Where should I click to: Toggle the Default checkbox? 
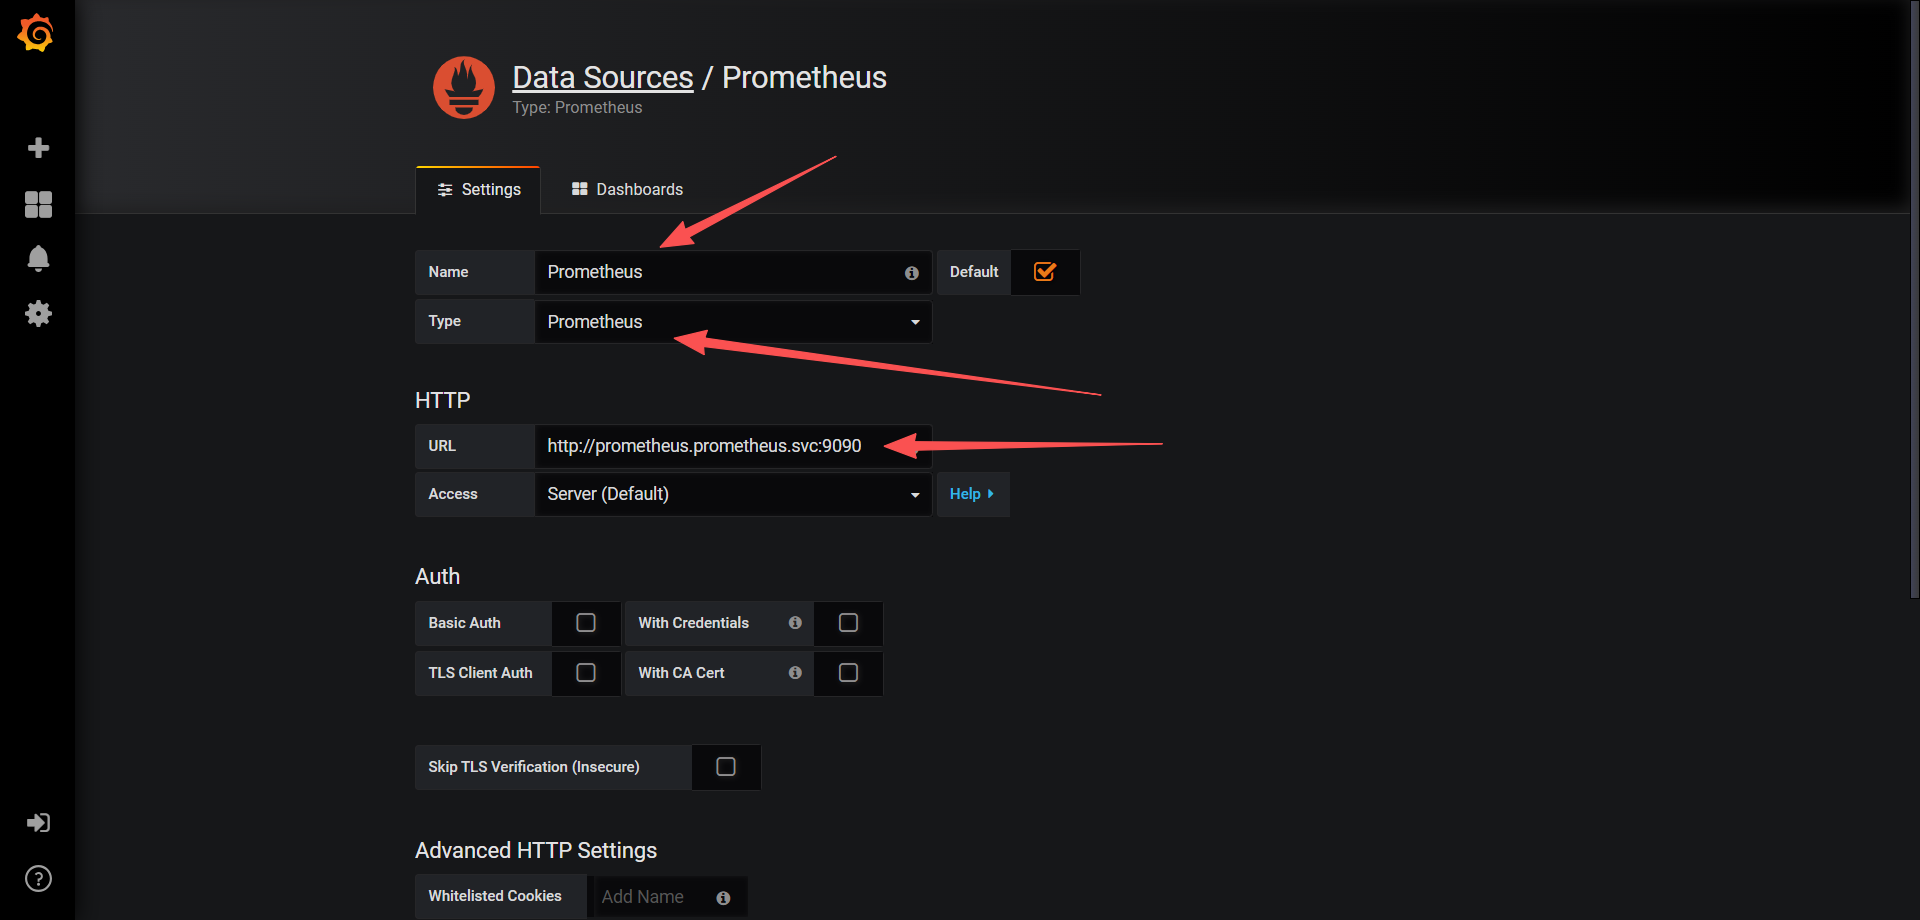(1045, 272)
